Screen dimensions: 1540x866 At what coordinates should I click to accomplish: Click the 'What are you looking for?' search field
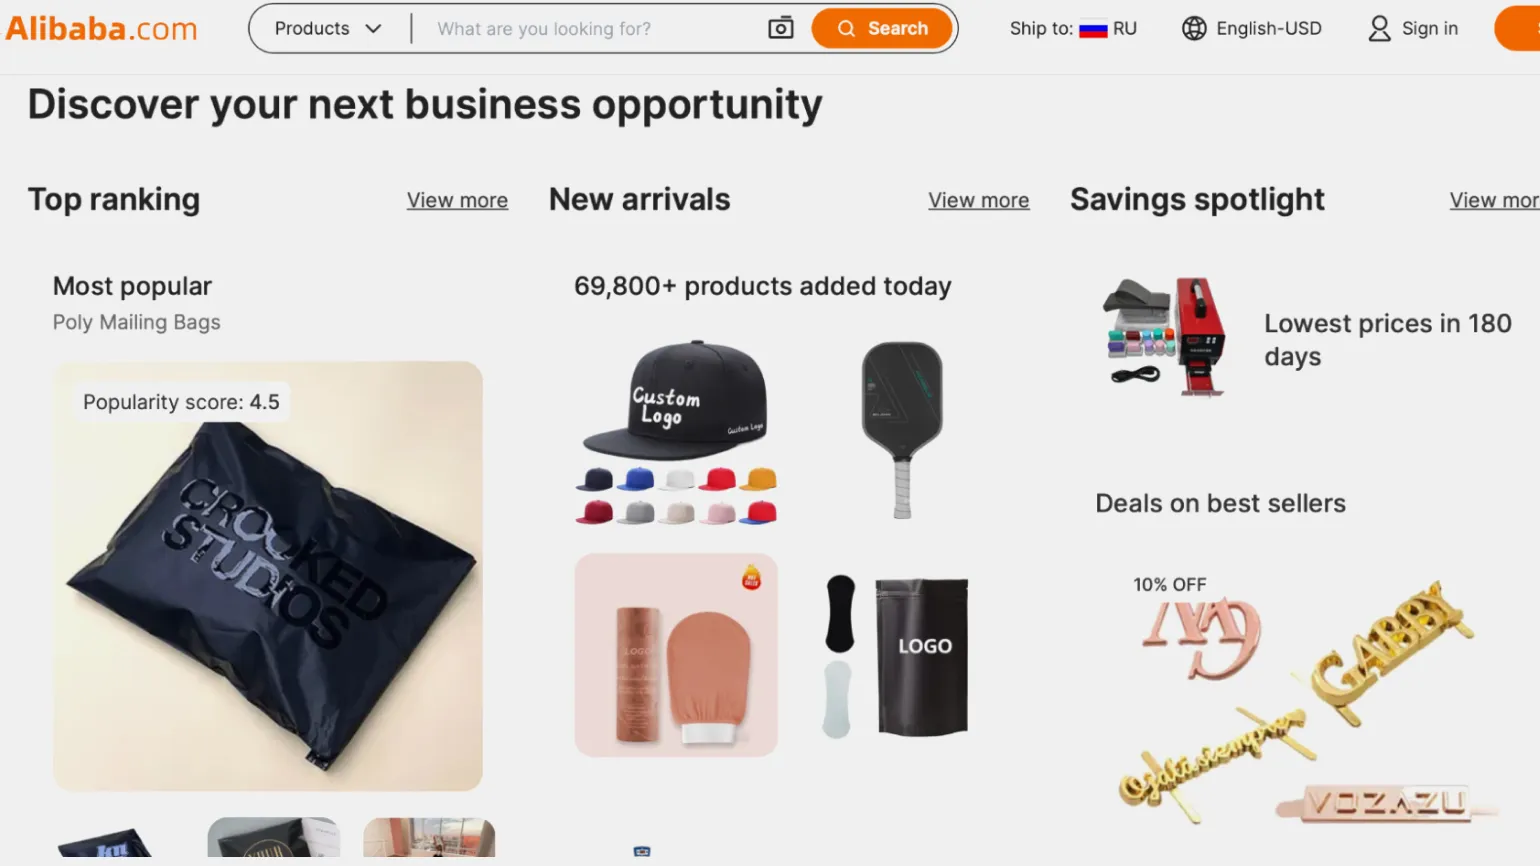(590, 28)
